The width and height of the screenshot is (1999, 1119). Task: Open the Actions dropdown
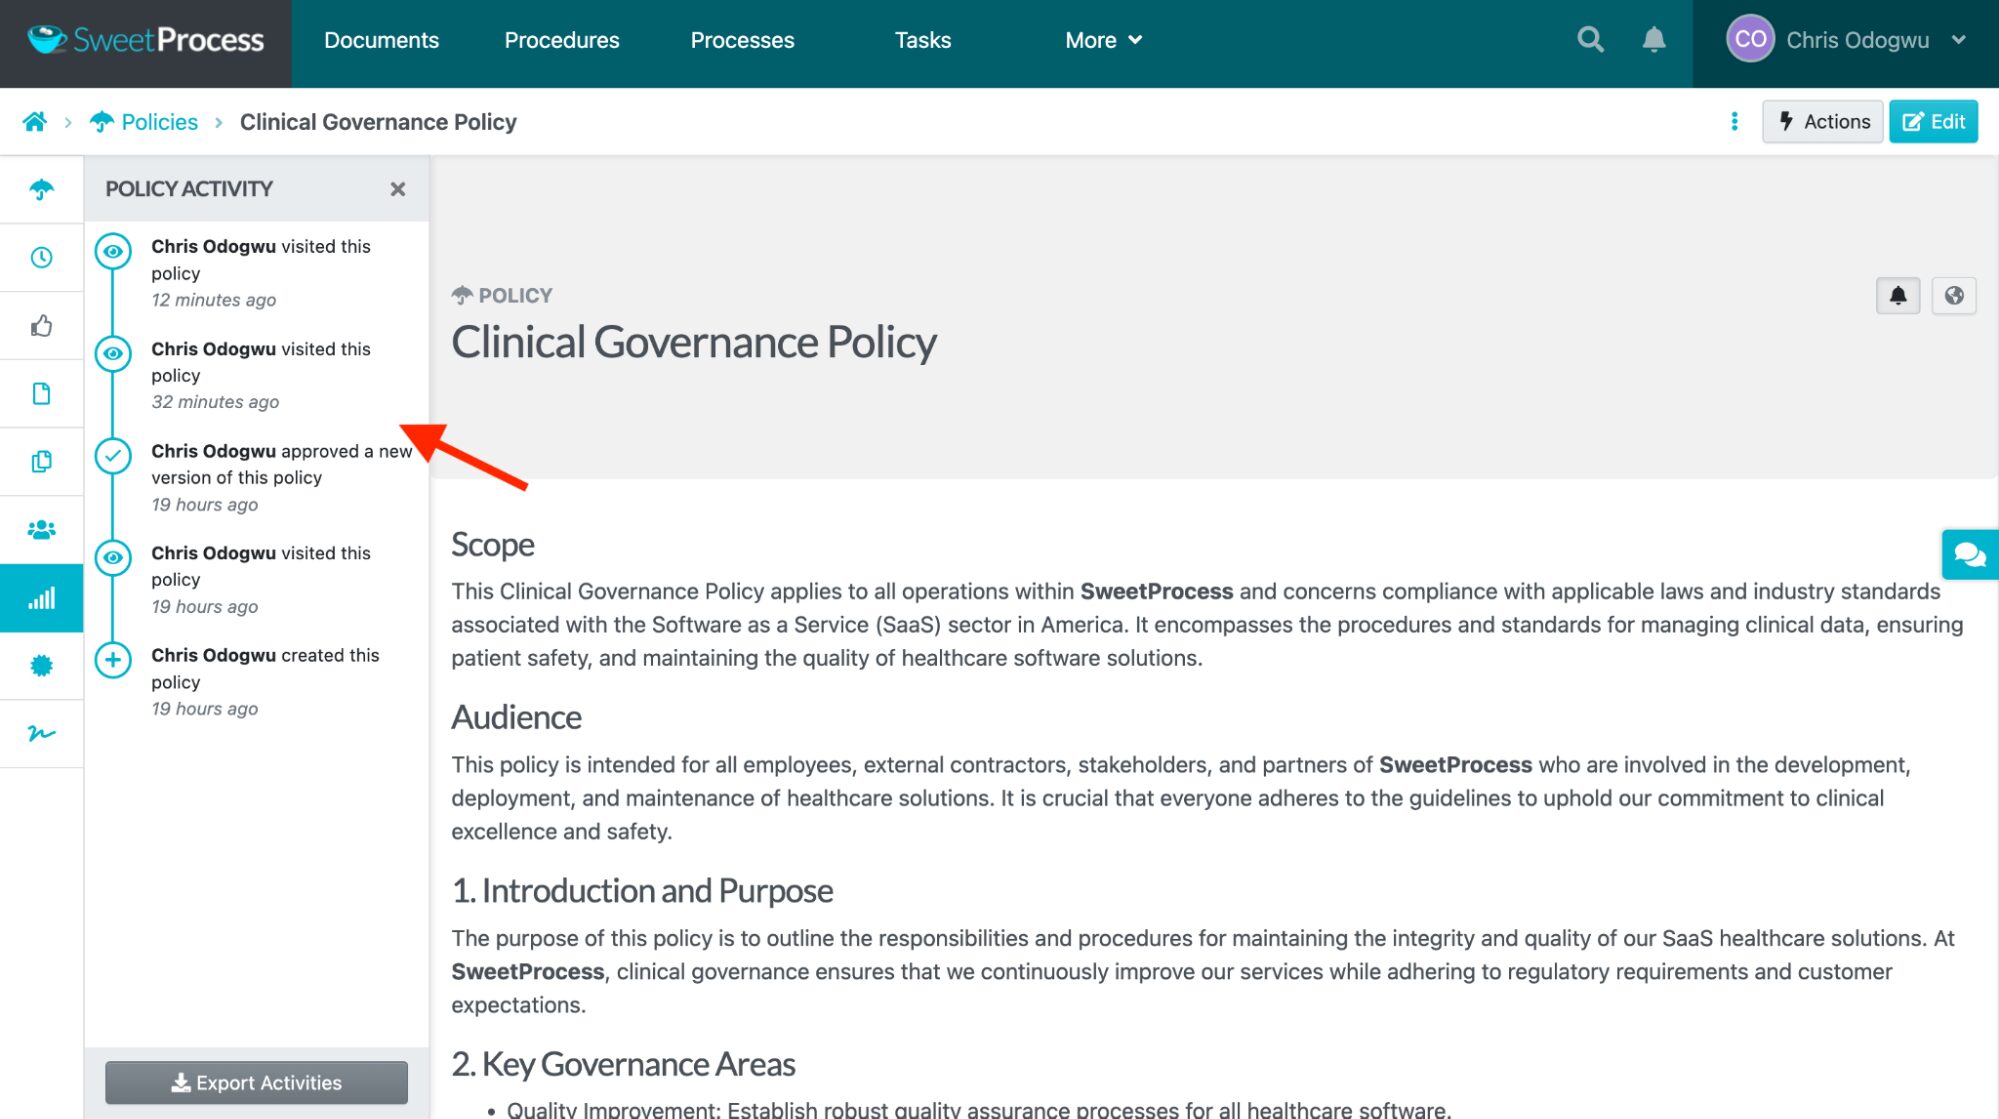[1822, 121]
